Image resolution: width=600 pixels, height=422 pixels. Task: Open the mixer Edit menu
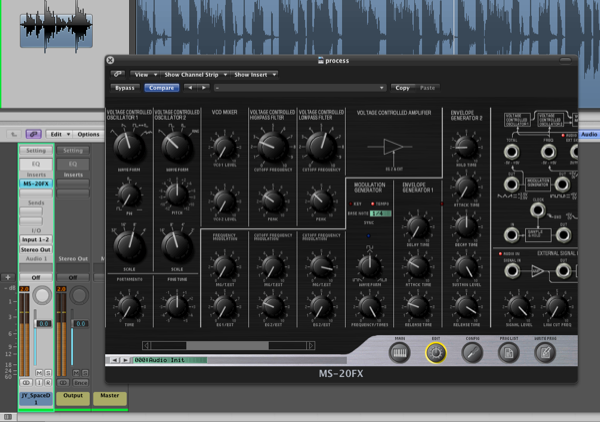click(58, 134)
